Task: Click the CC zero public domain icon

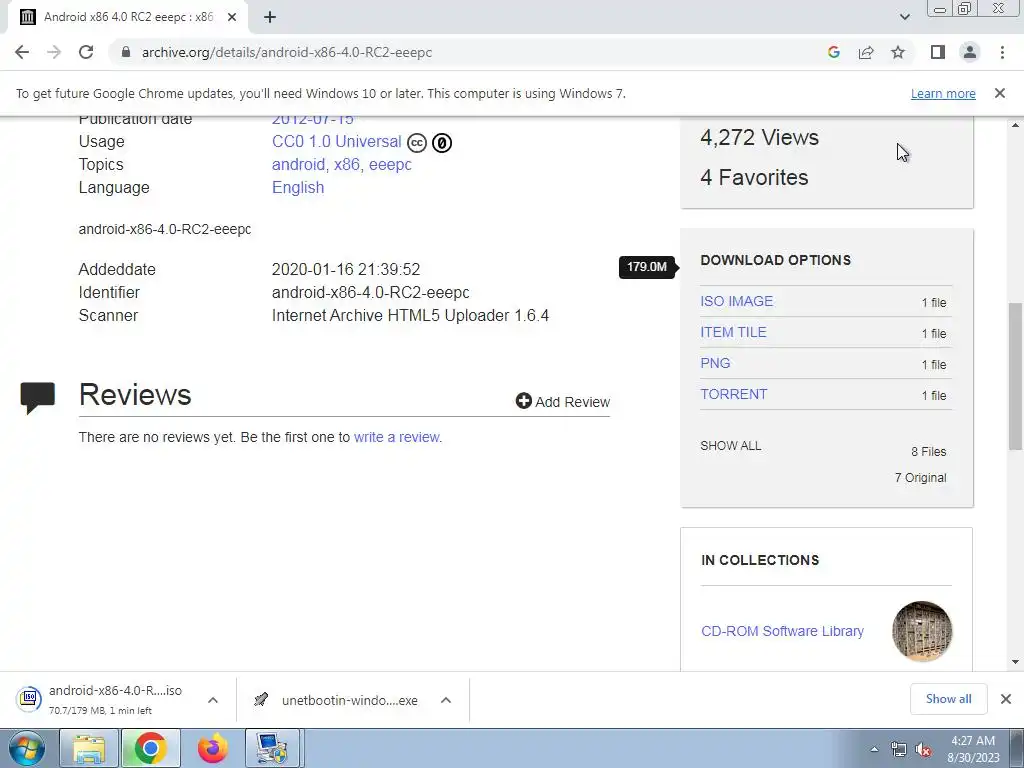Action: tap(442, 142)
